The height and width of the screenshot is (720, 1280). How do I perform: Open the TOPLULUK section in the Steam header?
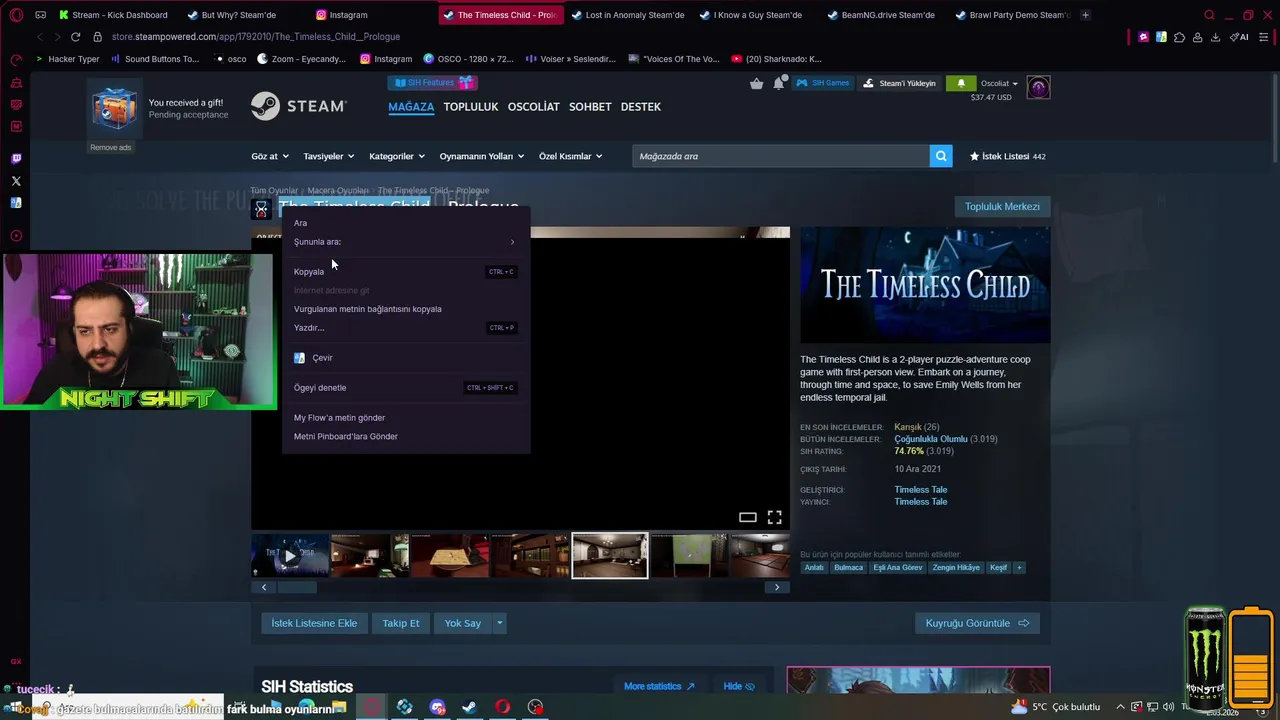pyautogui.click(x=470, y=107)
